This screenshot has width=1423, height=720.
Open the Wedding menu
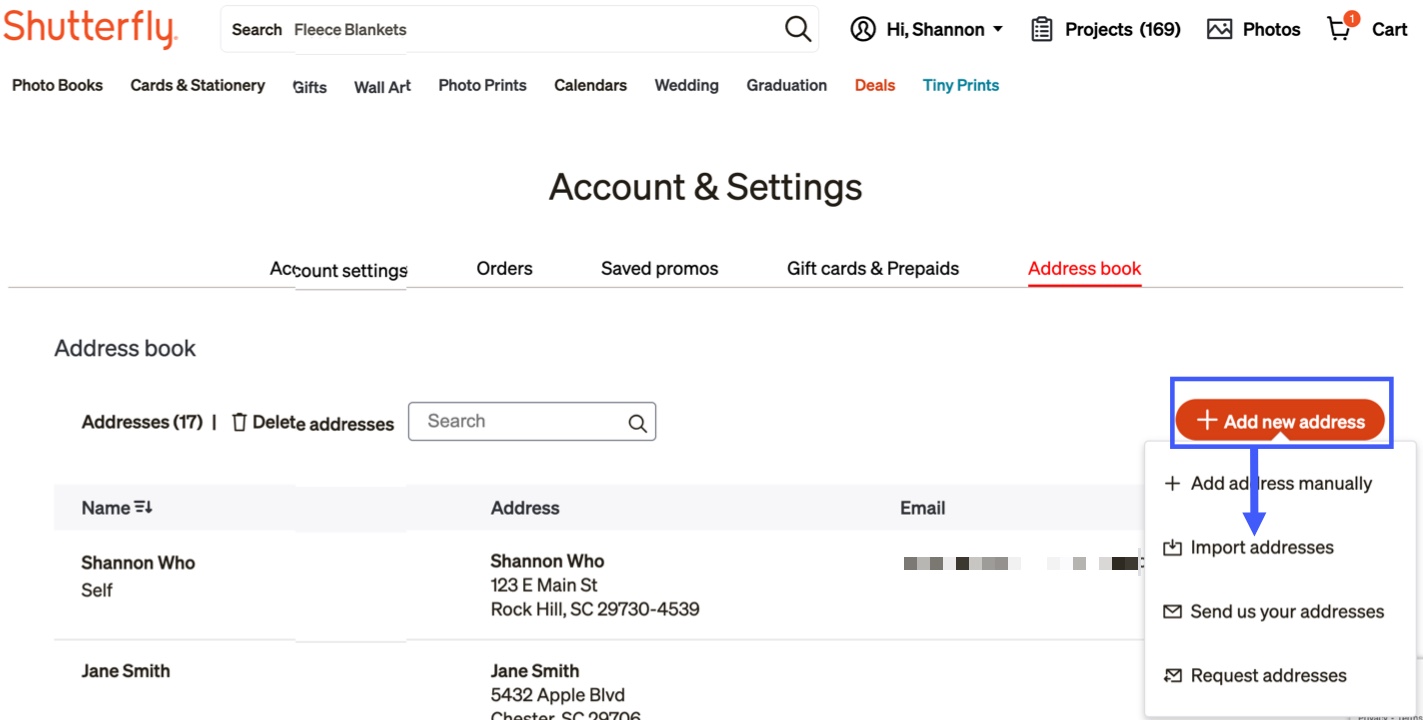[x=686, y=85]
